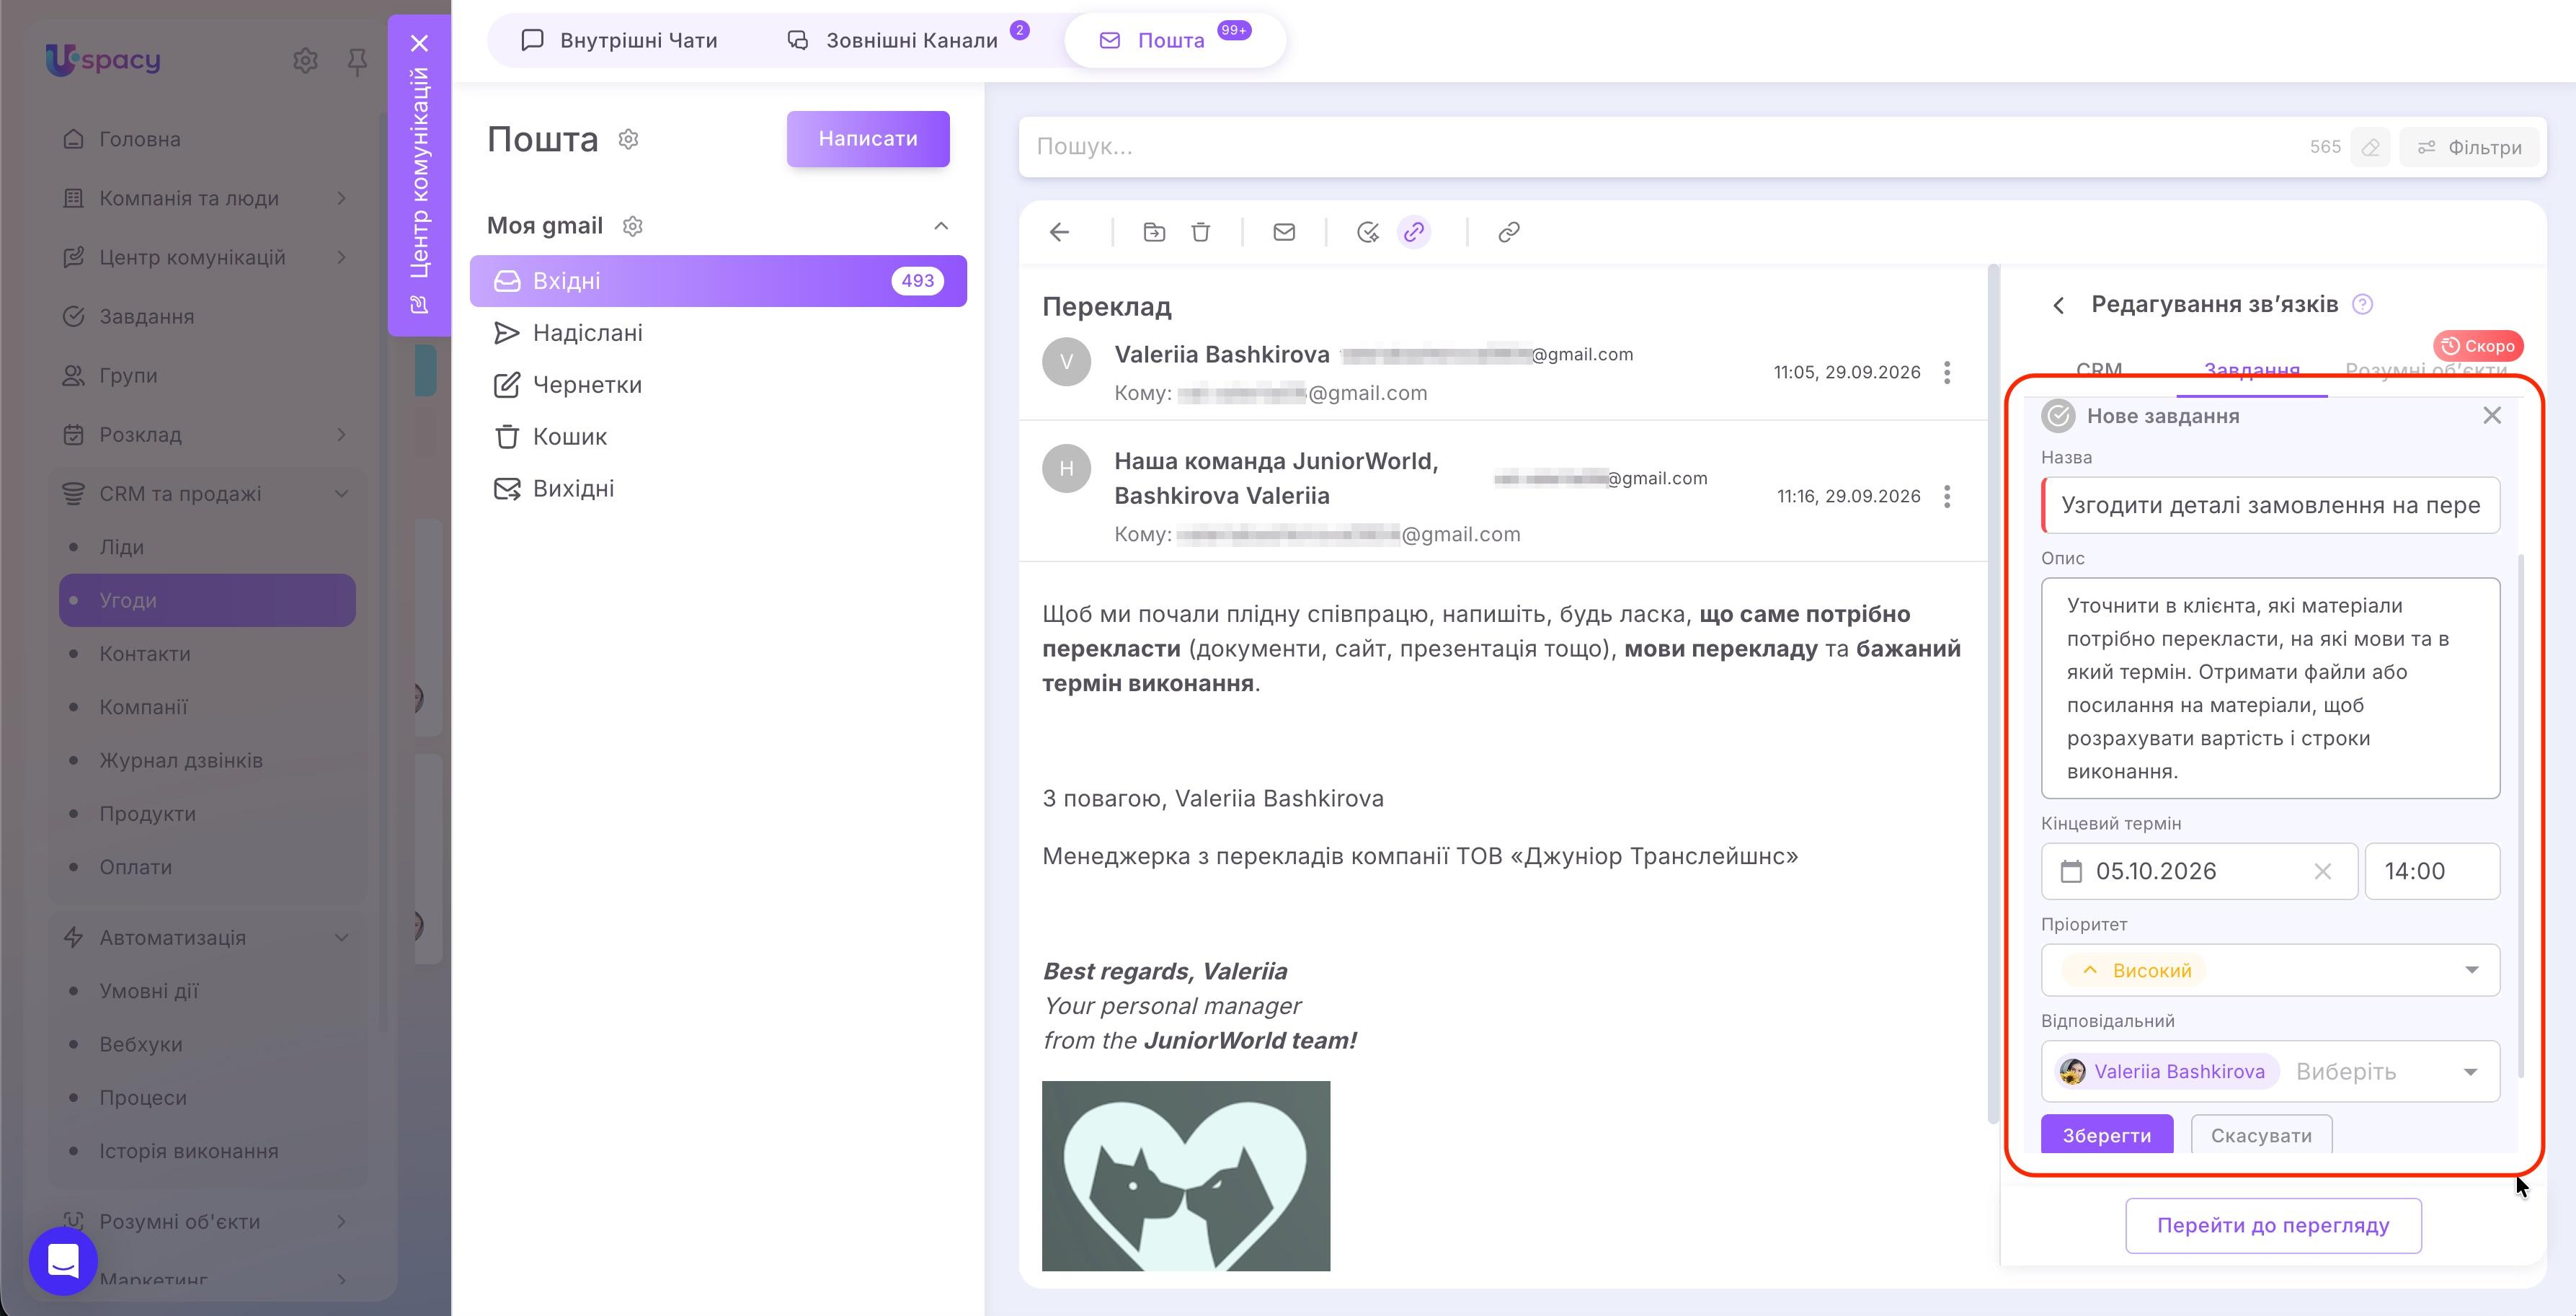Edit the Назва task title field
Image resolution: width=2576 pixels, height=1316 pixels.
point(2271,505)
